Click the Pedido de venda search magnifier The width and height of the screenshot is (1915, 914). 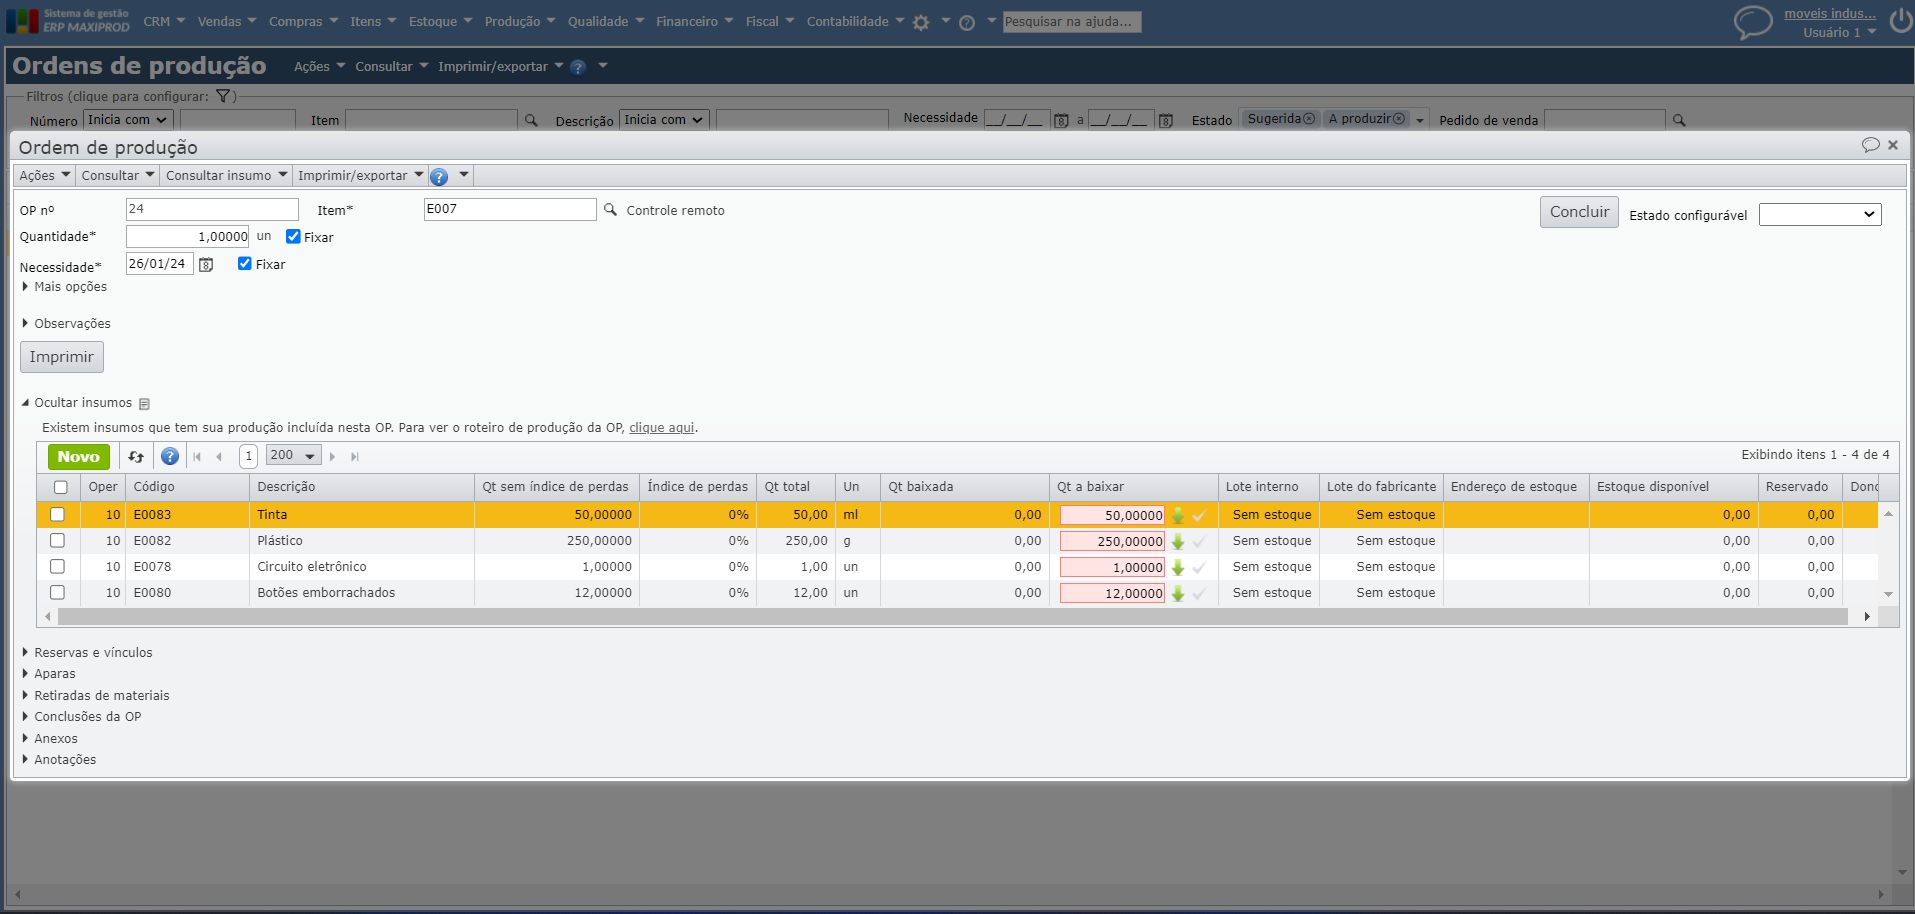[1679, 120]
